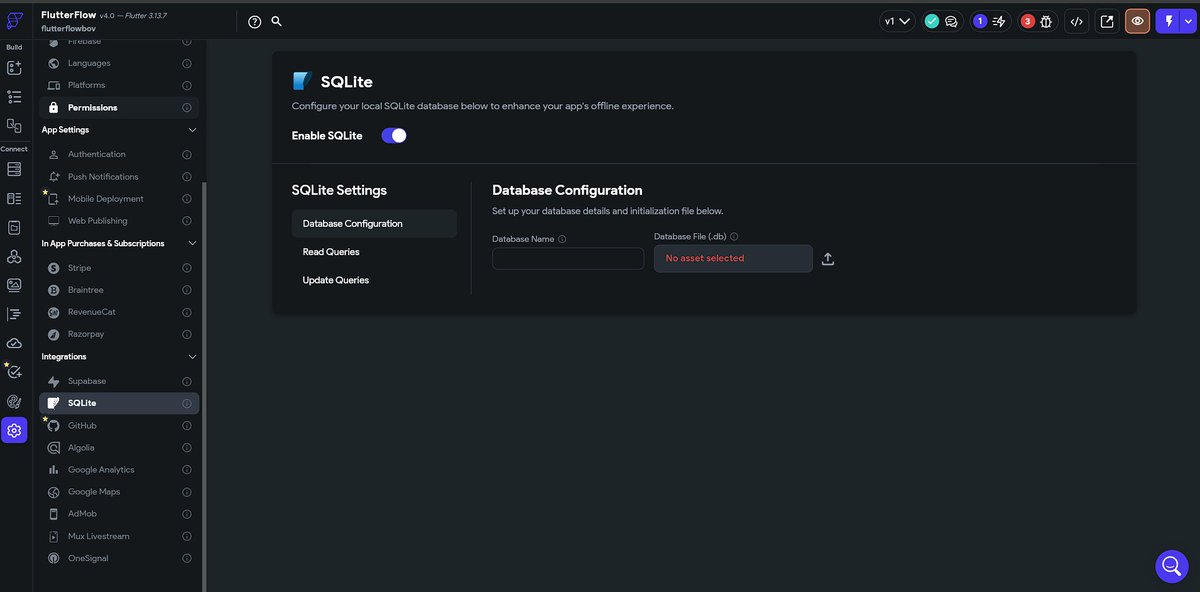Image resolution: width=1200 pixels, height=592 pixels.
Task: Open the cloud functions icon in left rail
Action: coord(14,343)
